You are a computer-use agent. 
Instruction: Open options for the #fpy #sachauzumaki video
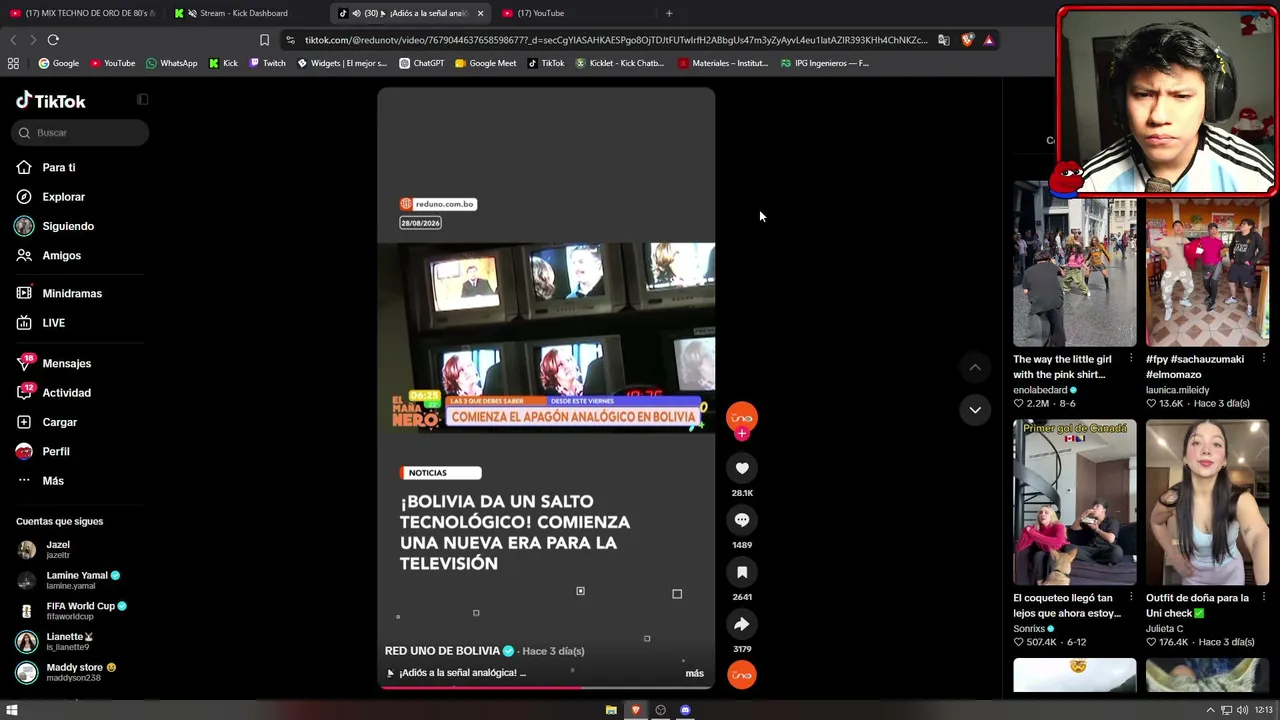pos(1263,359)
